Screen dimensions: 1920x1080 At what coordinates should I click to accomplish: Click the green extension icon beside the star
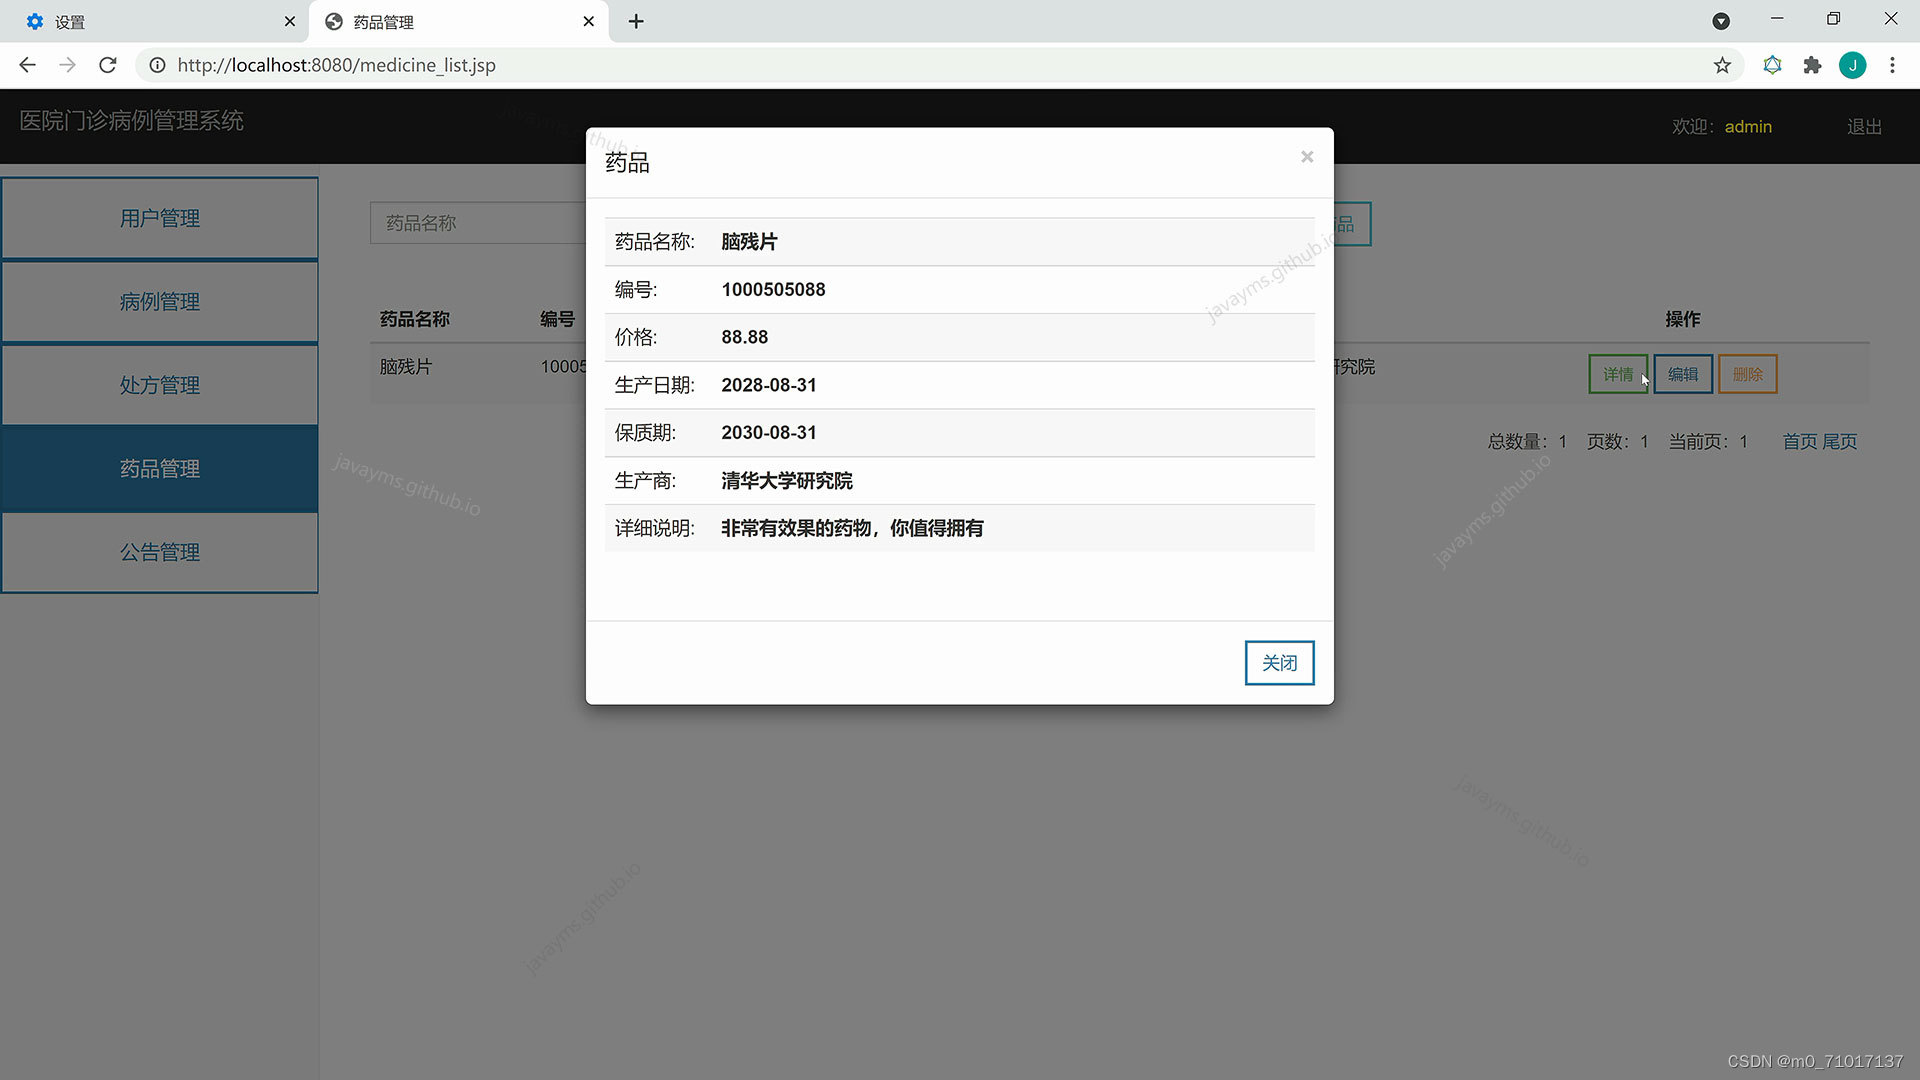click(1772, 65)
